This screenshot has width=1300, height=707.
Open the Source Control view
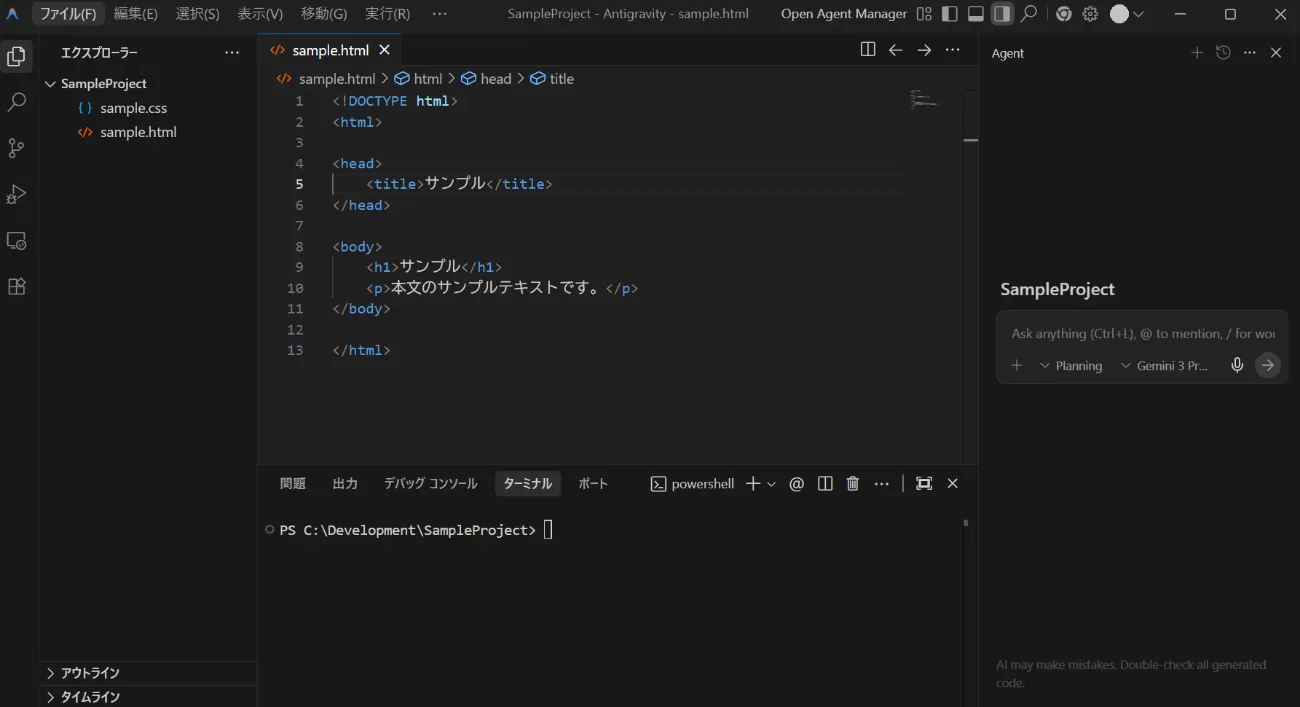16,148
